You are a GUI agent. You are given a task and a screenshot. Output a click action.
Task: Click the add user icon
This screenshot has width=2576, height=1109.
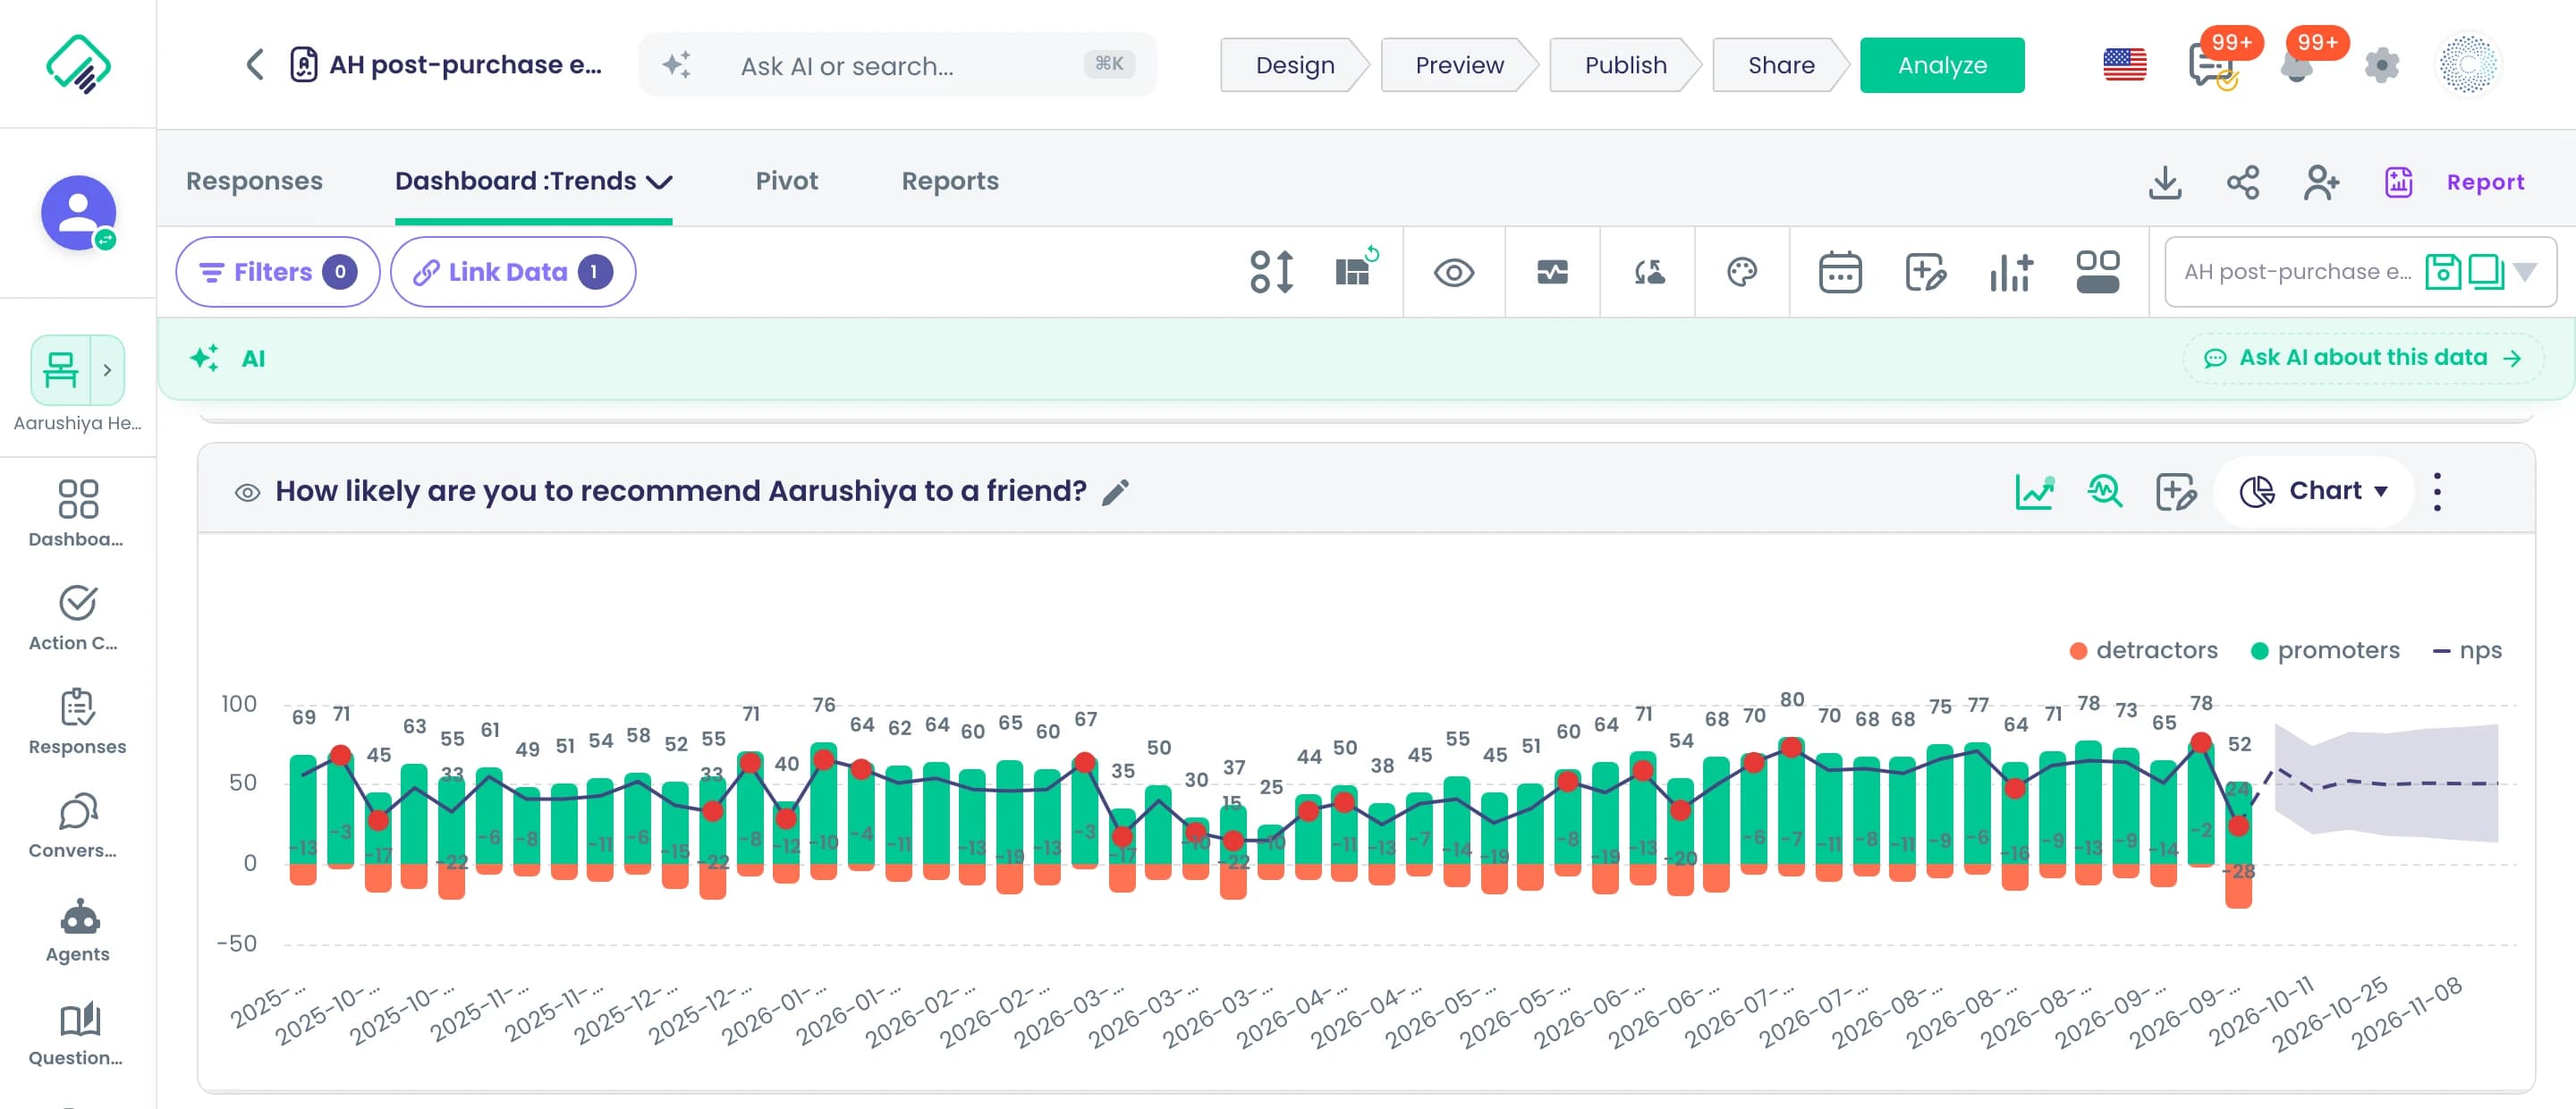pos(2321,182)
